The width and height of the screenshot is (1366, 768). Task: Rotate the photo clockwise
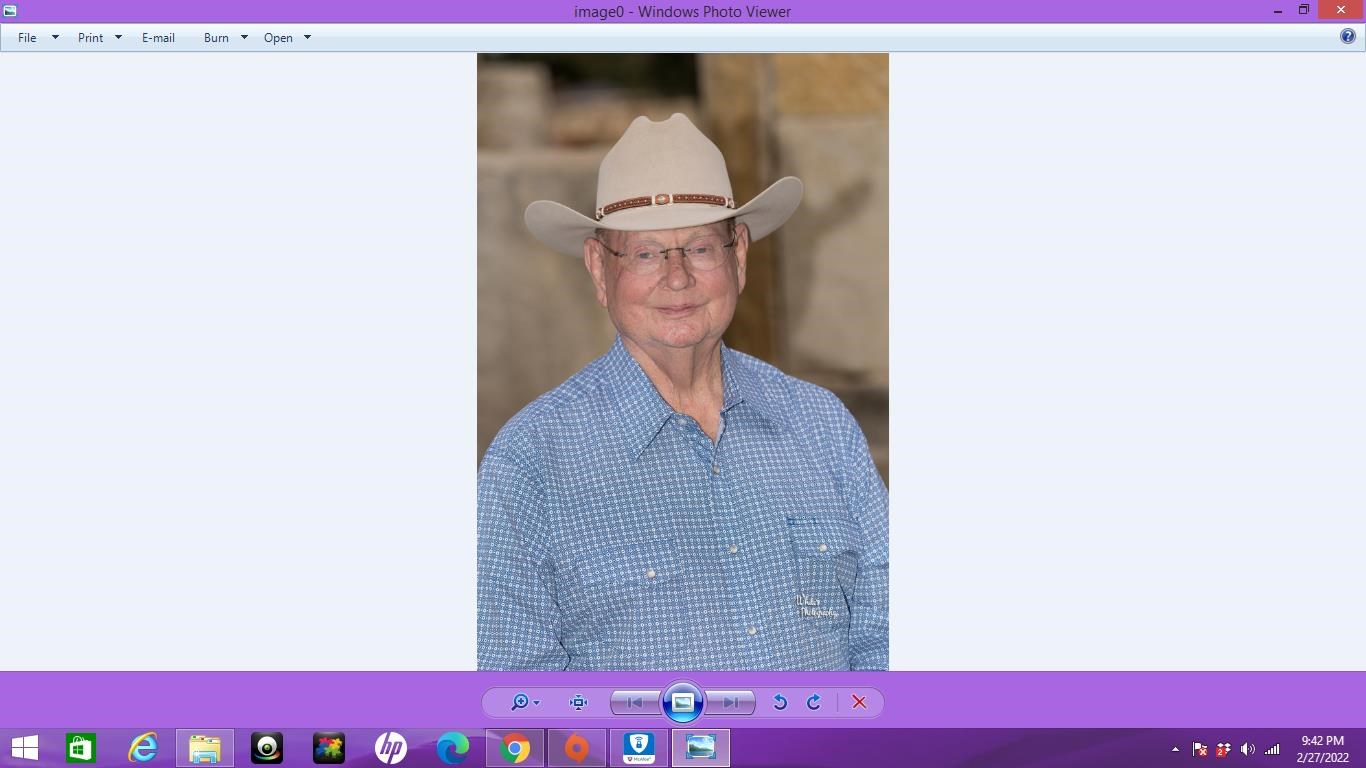click(814, 702)
